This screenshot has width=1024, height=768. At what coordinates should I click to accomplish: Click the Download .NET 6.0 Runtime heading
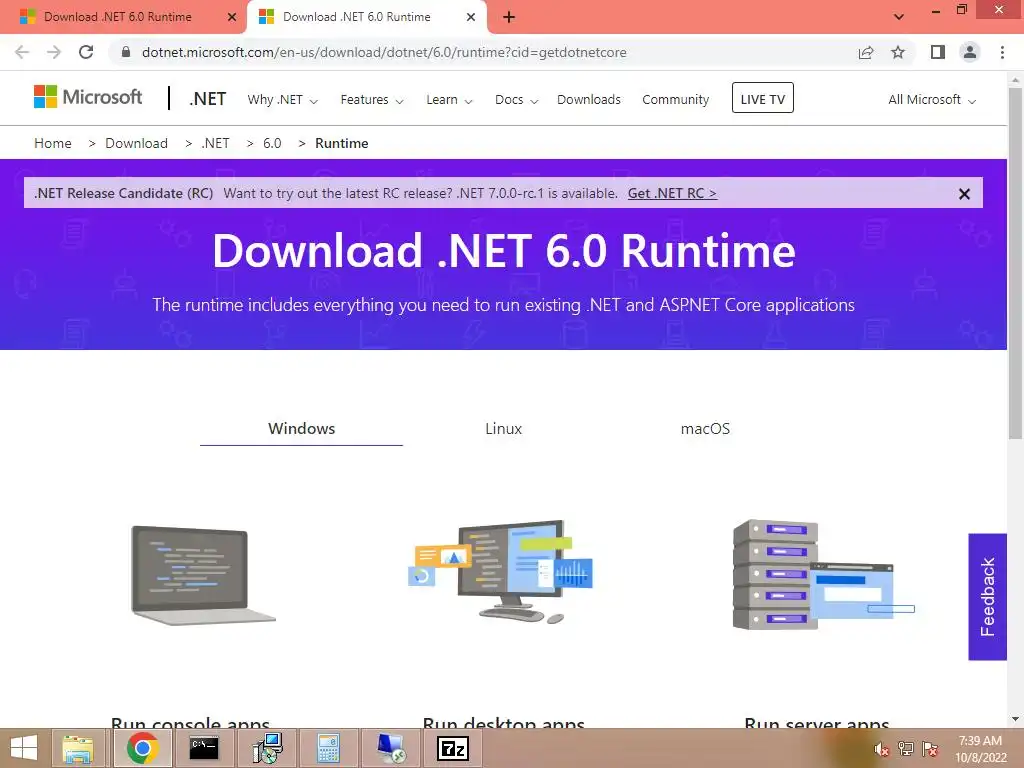[x=504, y=251]
